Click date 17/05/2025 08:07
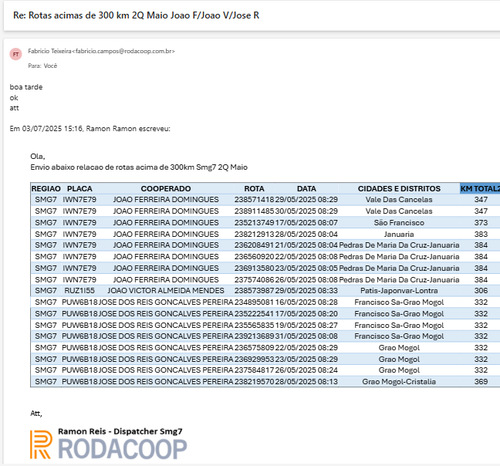This screenshot has width=500, height=466. pos(306,223)
